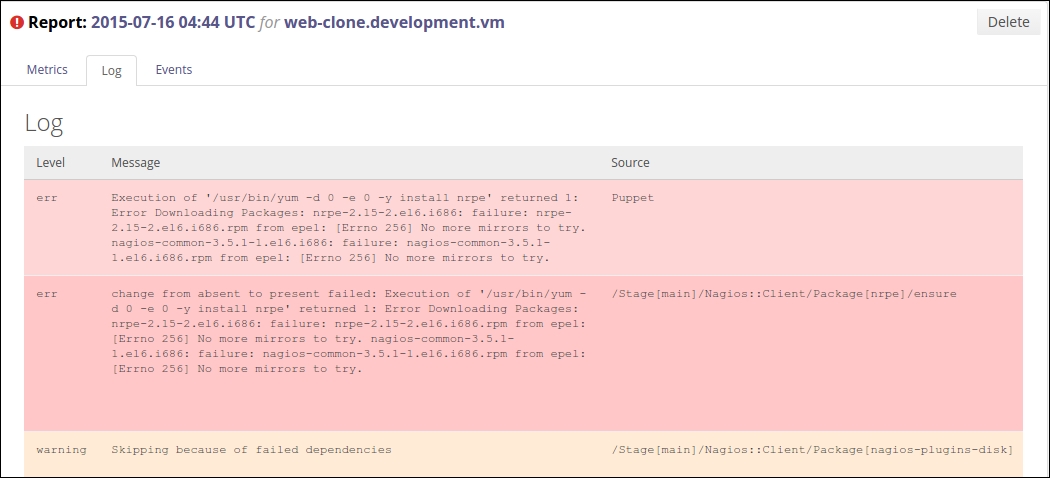Click the Log section heading
This screenshot has width=1050, height=478.
[44, 123]
